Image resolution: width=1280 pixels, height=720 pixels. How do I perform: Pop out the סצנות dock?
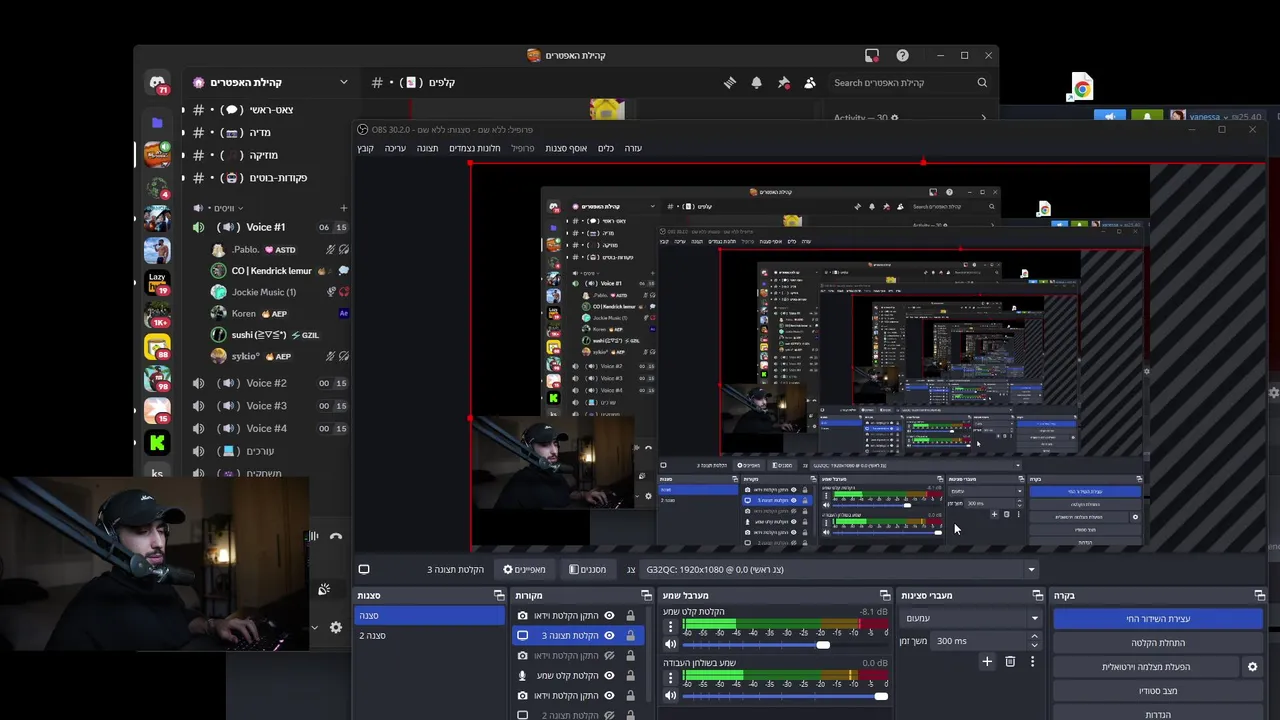tap(499, 596)
